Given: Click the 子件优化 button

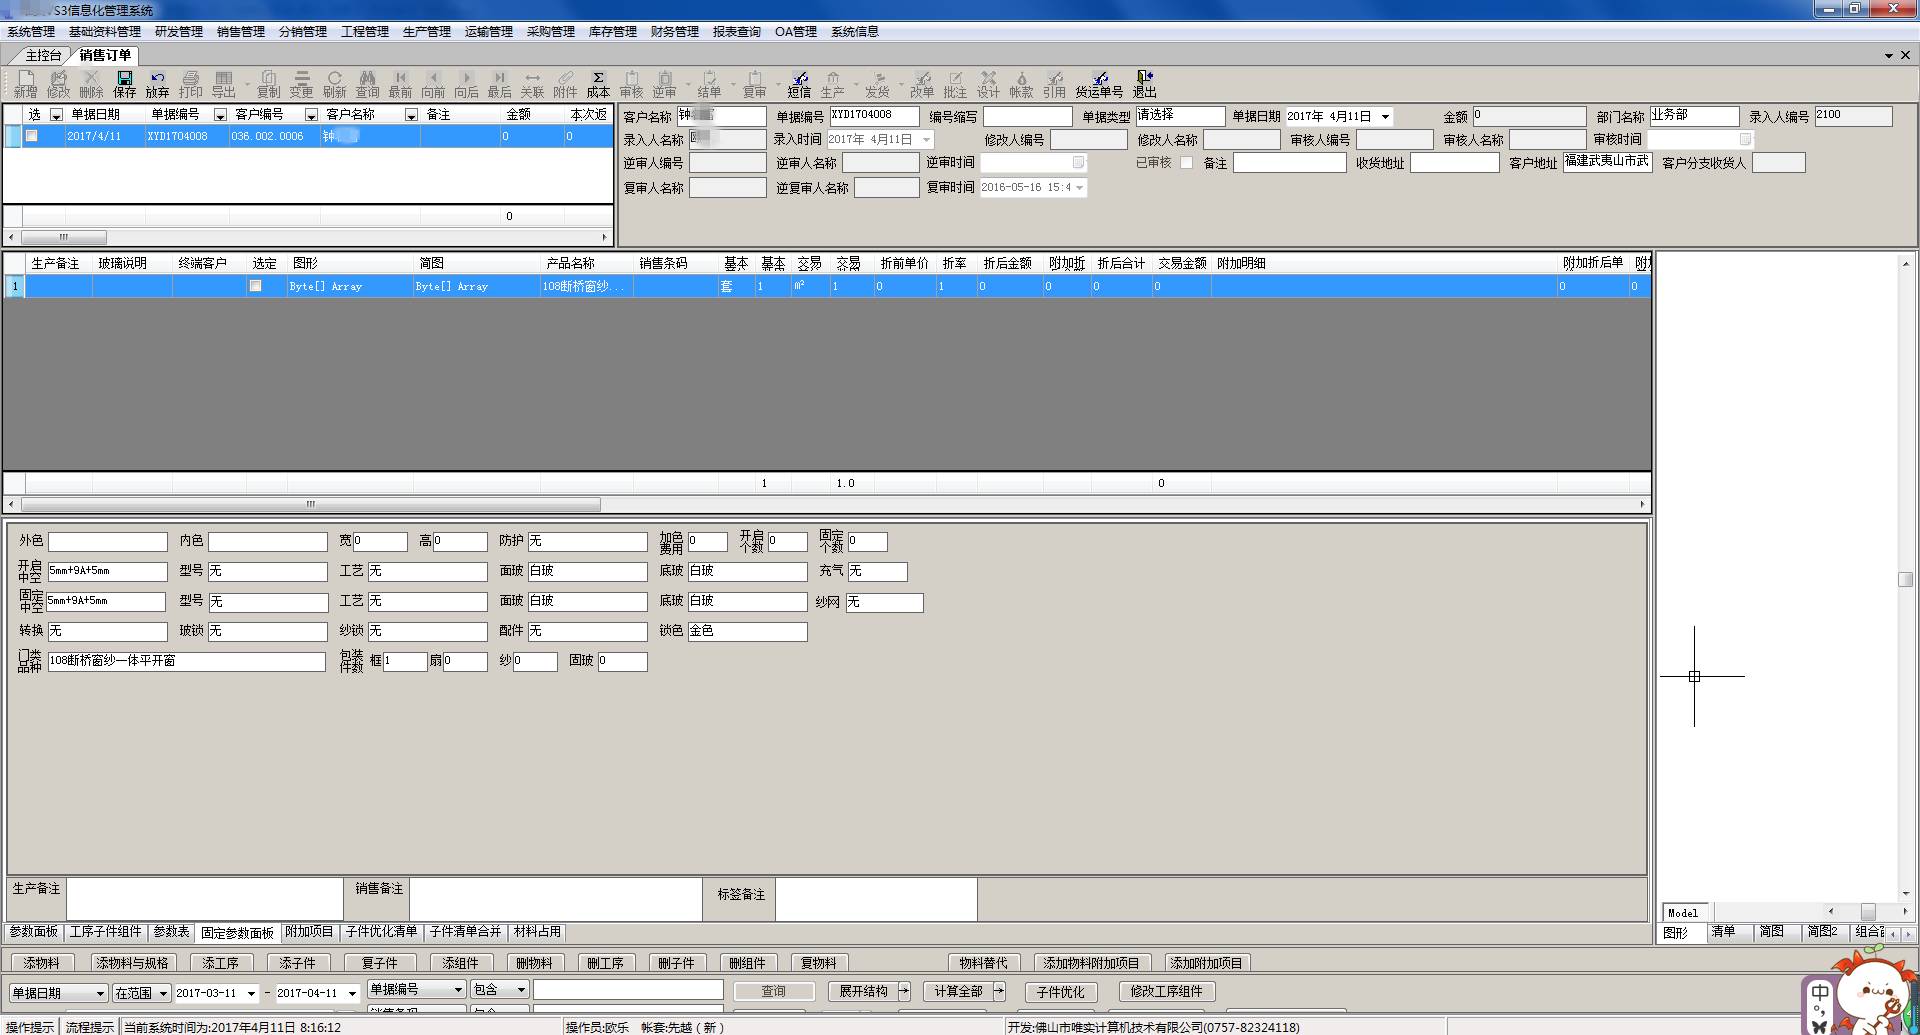Looking at the screenshot, I should click(1060, 991).
